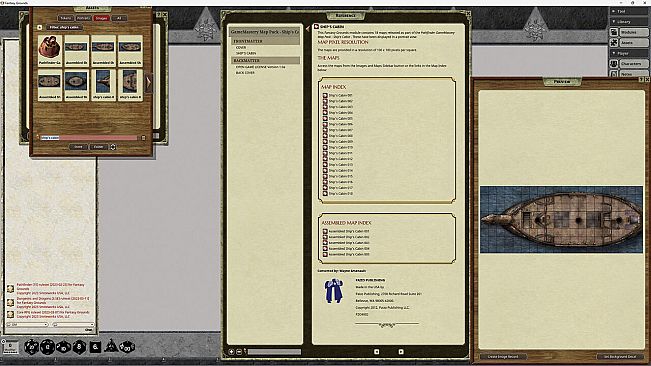Click the Folder button in Assets

click(x=98, y=147)
